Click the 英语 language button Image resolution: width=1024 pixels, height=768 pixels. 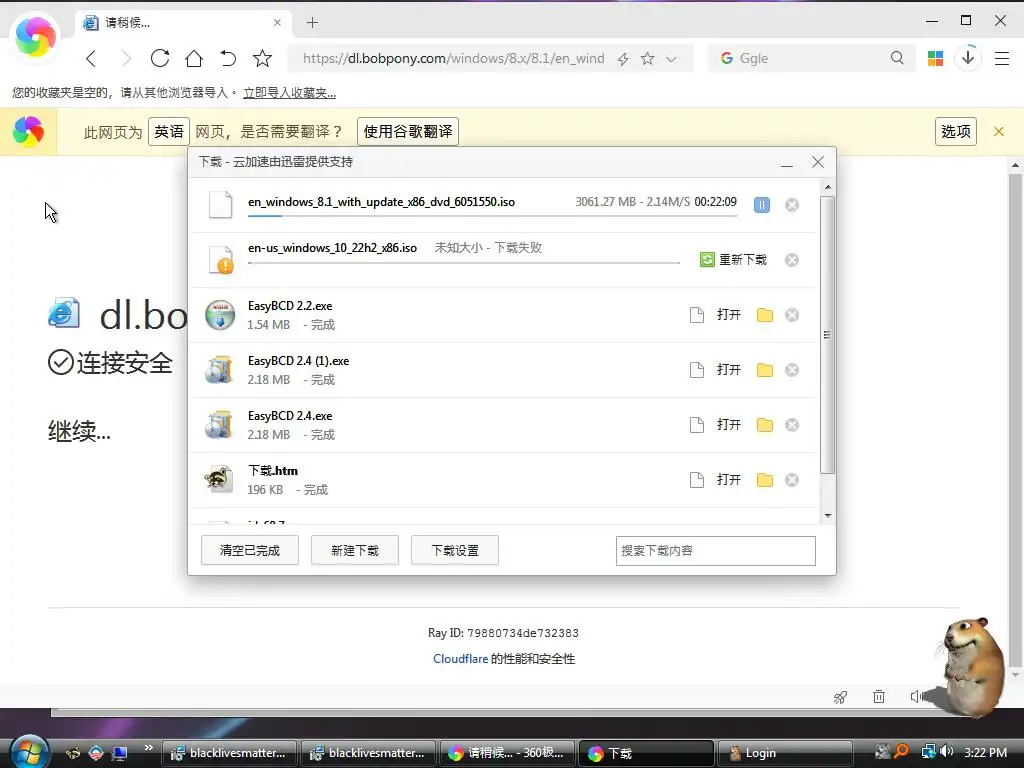tap(168, 131)
